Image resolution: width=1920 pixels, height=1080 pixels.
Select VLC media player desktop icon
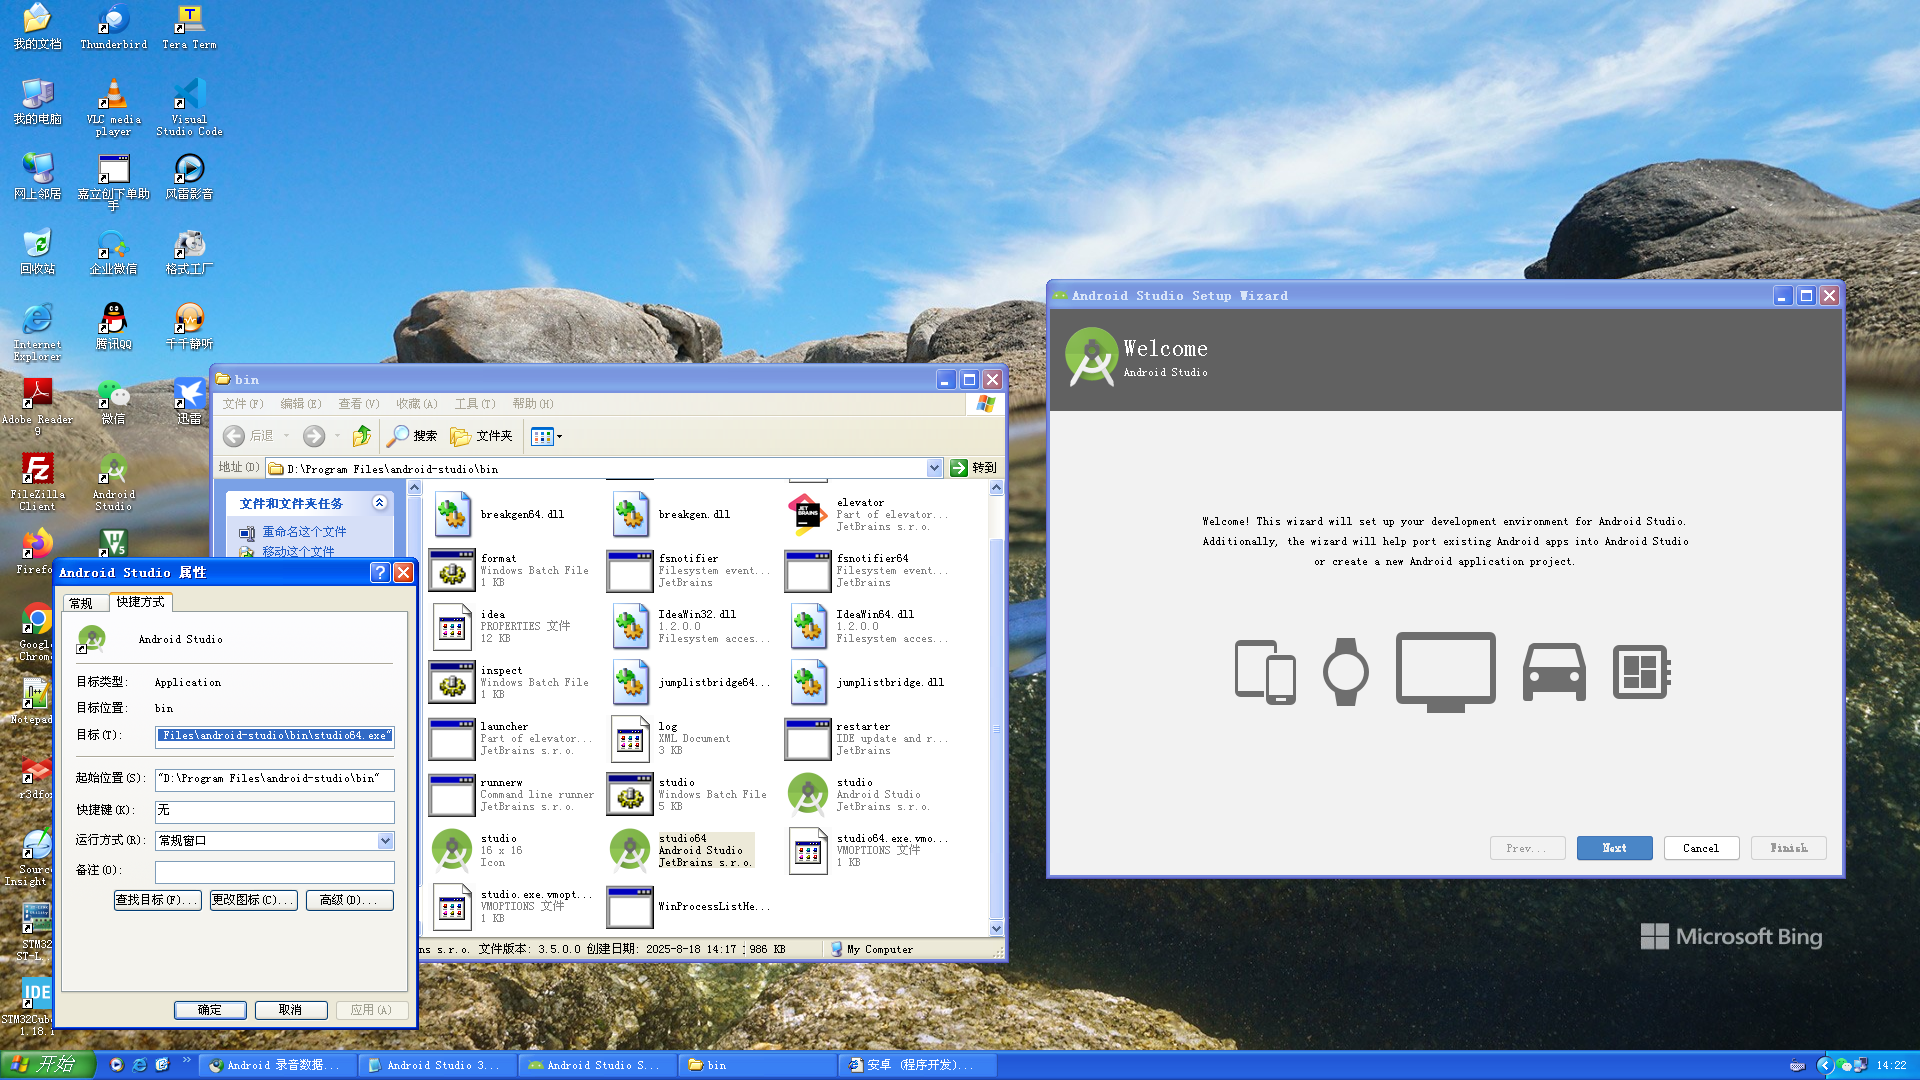point(113,107)
